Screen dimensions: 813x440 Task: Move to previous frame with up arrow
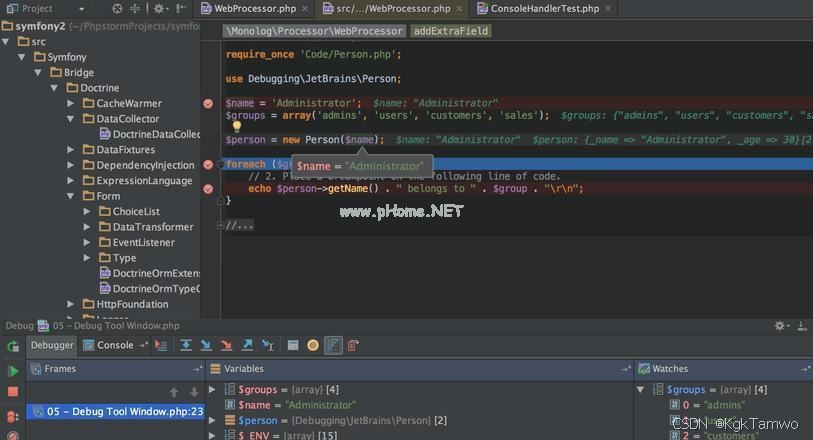[174, 392]
